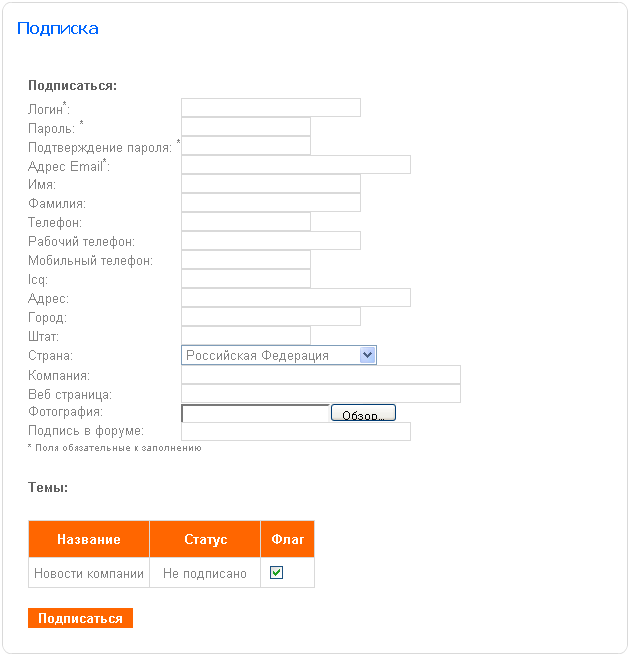The width and height of the screenshot is (630, 658).
Task: Click the Мобильный телефон field
Action: (x=245, y=260)
